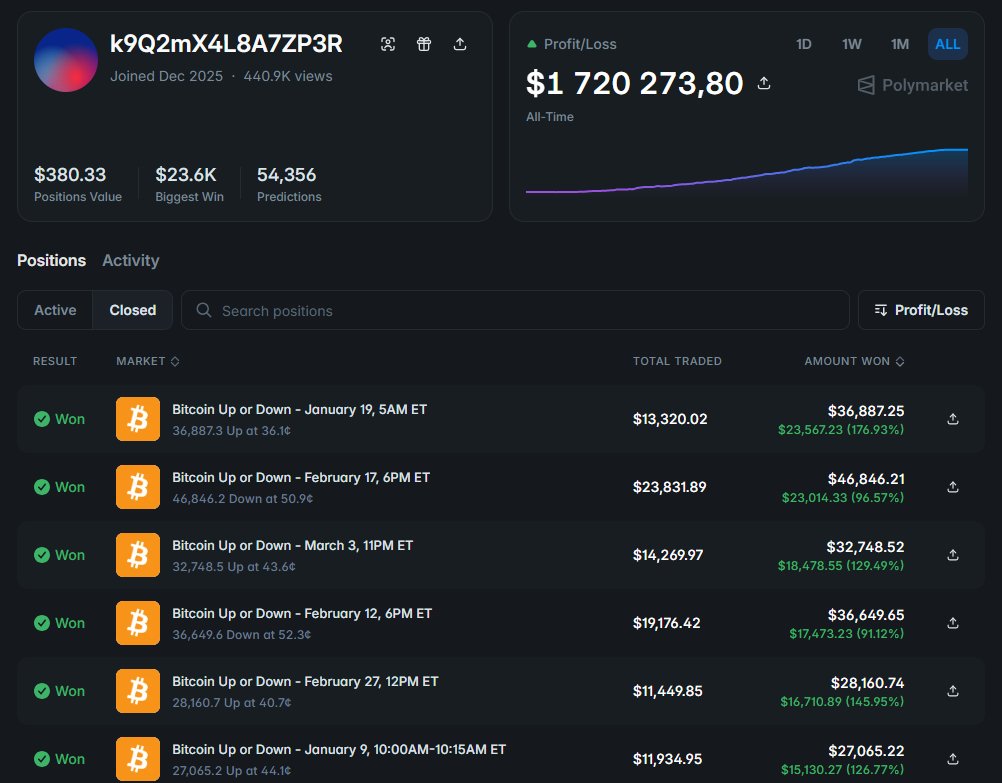Viewport: 1002px width, 783px height.
Task: Select the 1M profit timeframe
Action: pyautogui.click(x=900, y=44)
